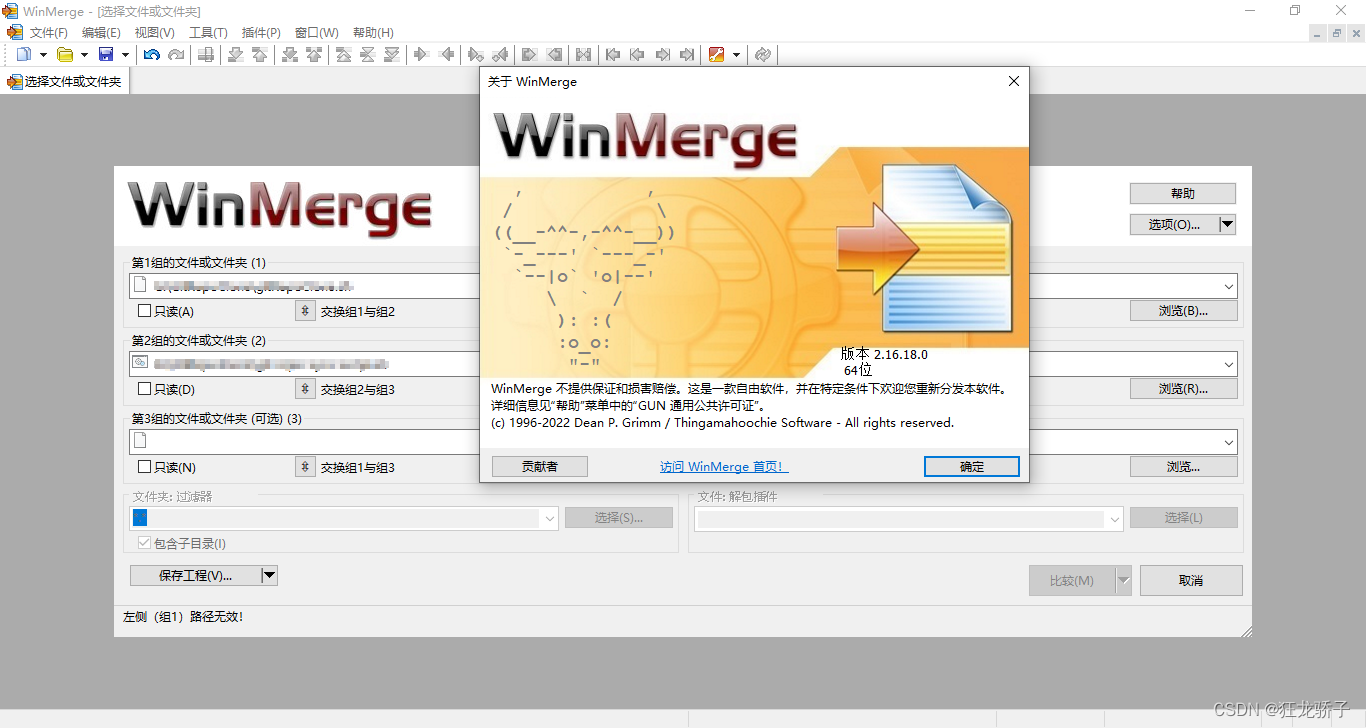Click the Copy All to Right icon
This screenshot has width=1366, height=728.
[529, 54]
